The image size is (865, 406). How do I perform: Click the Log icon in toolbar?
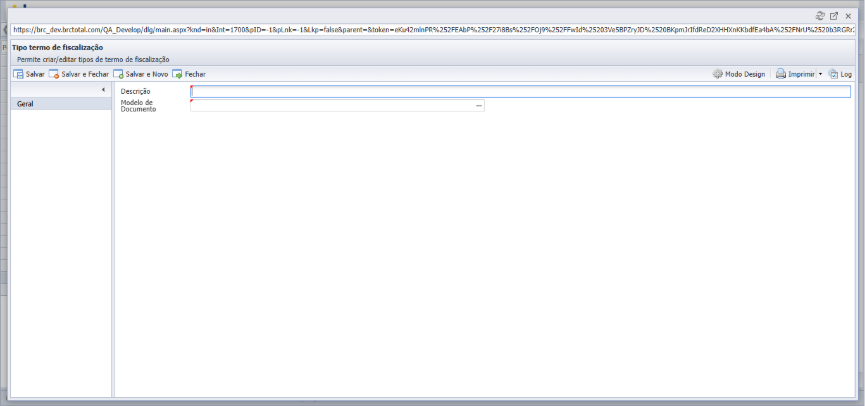[x=833, y=74]
